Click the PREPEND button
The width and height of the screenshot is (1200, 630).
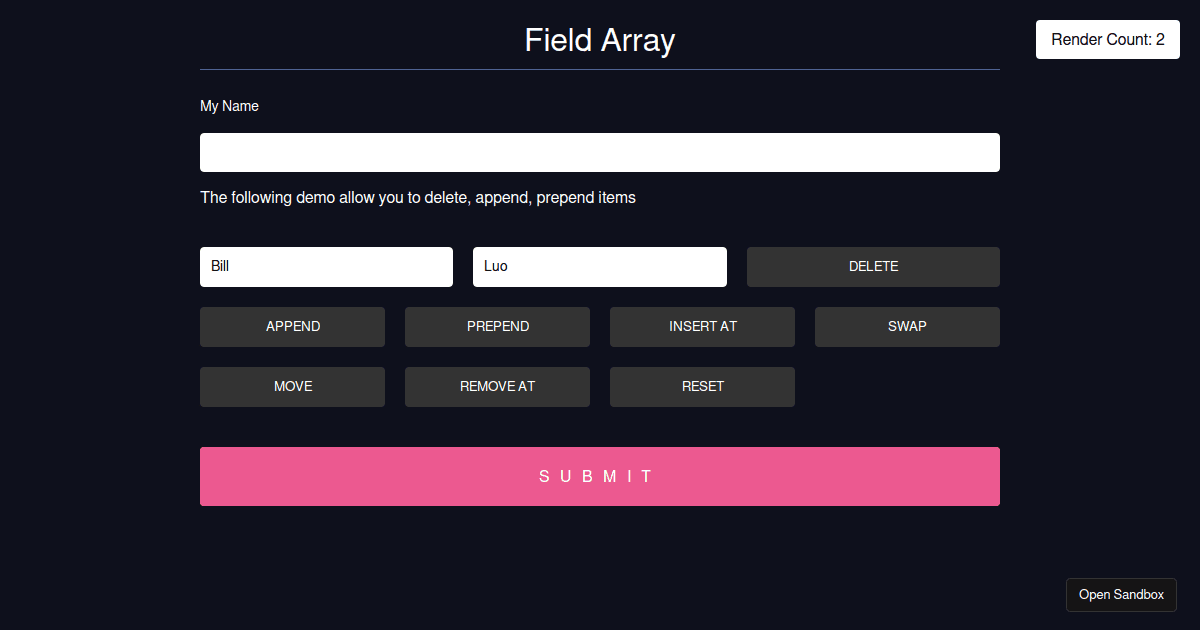(497, 326)
